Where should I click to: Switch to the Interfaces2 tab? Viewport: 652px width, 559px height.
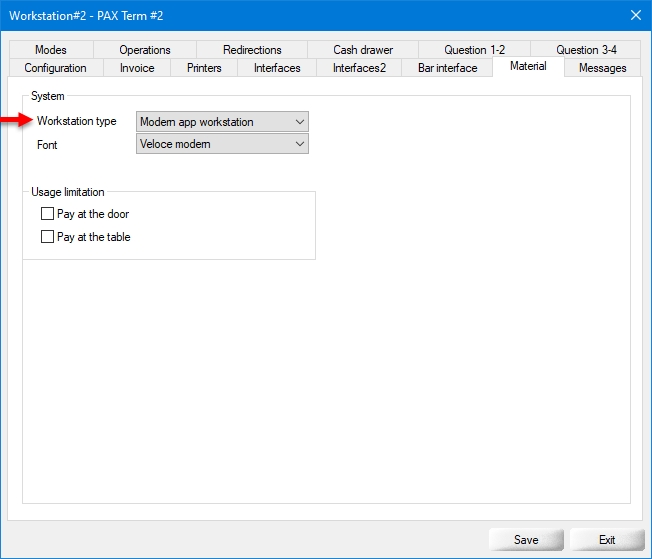(x=359, y=68)
